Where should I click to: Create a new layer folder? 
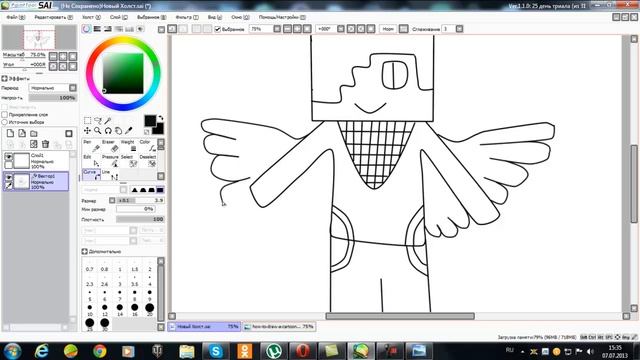[34, 133]
